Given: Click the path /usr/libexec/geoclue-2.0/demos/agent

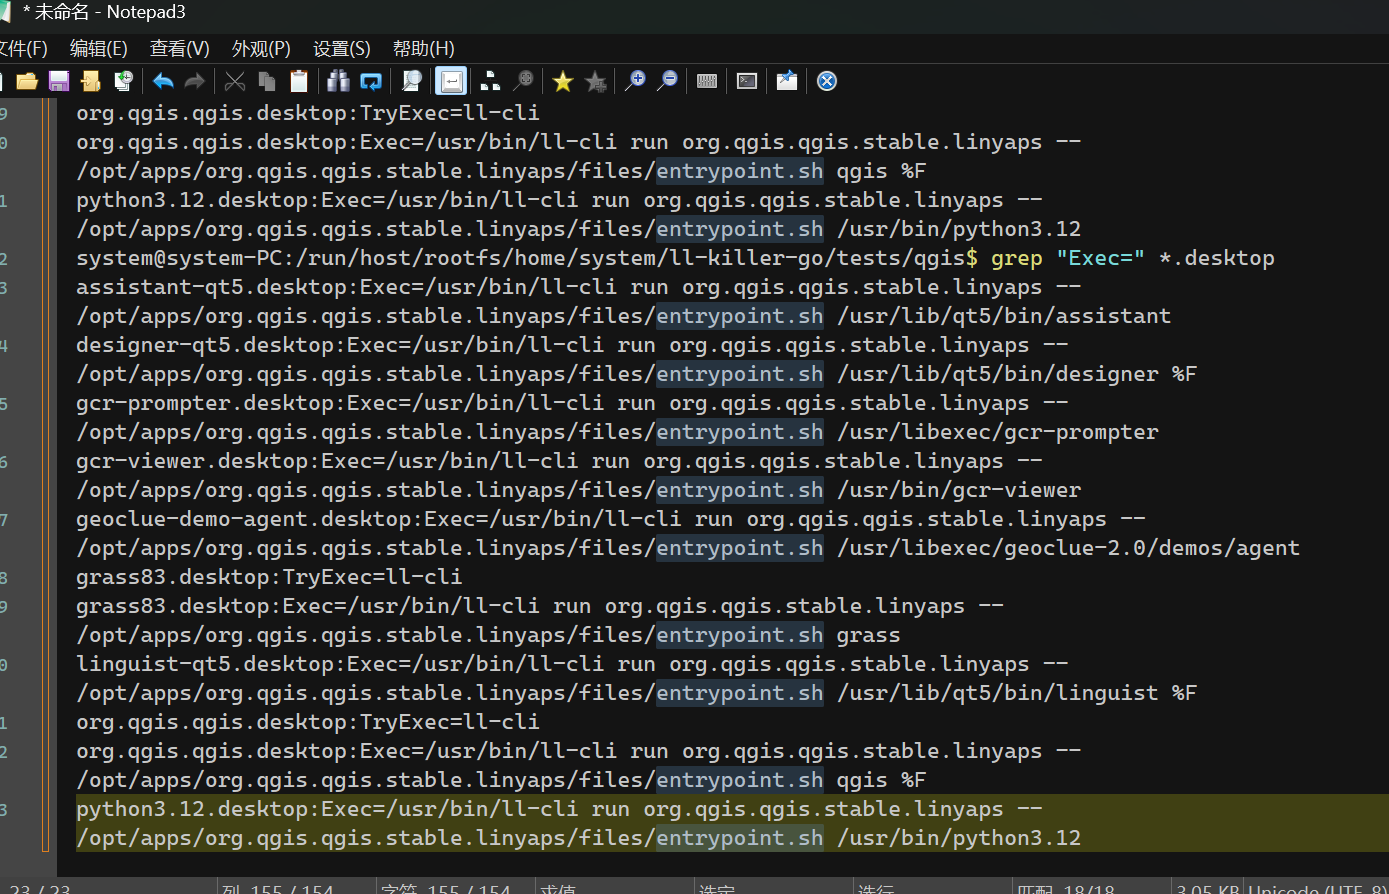Looking at the screenshot, I should [x=1069, y=548].
